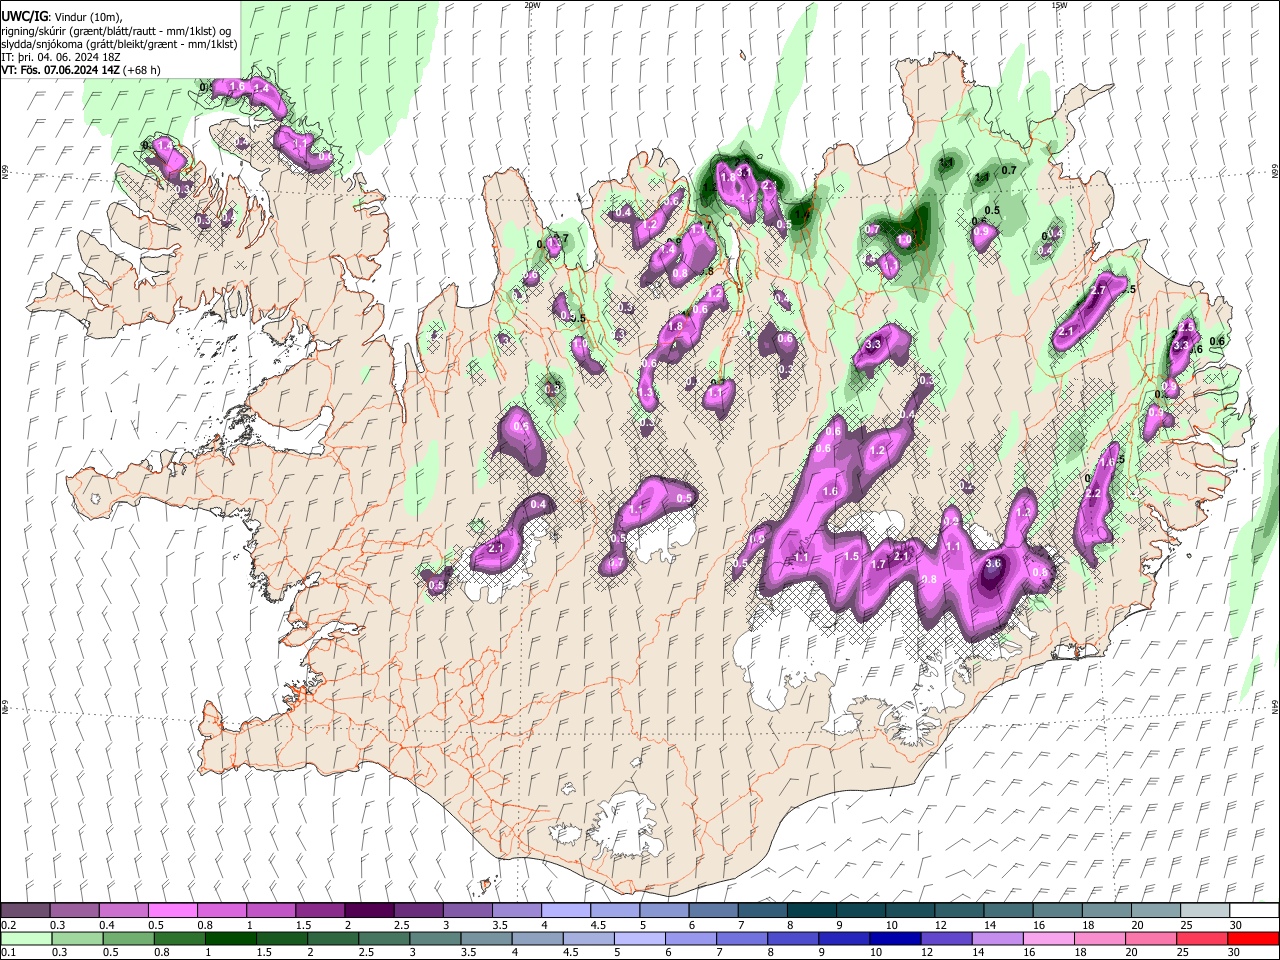Click the '15W' longitude label at the top
Screen dimensions: 1280x960
point(1059,5)
